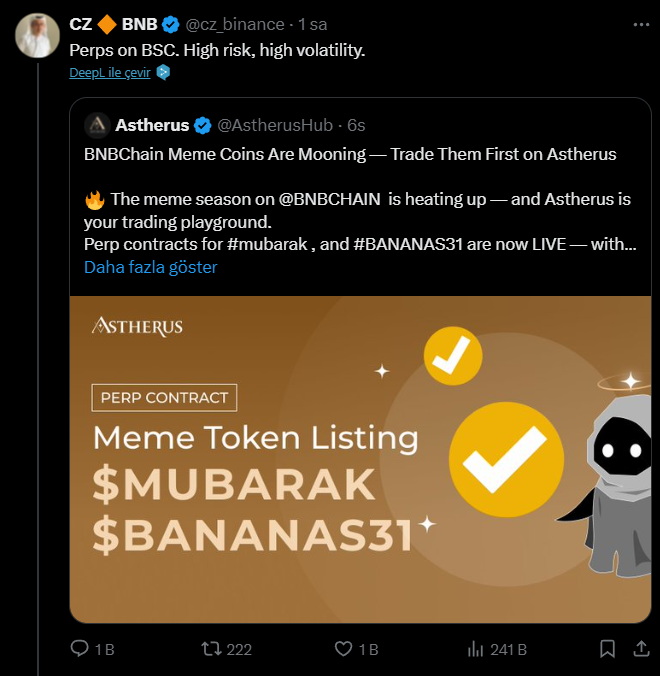The height and width of the screenshot is (676, 660).
Task: Click the Astherus account name
Action: tap(152, 125)
